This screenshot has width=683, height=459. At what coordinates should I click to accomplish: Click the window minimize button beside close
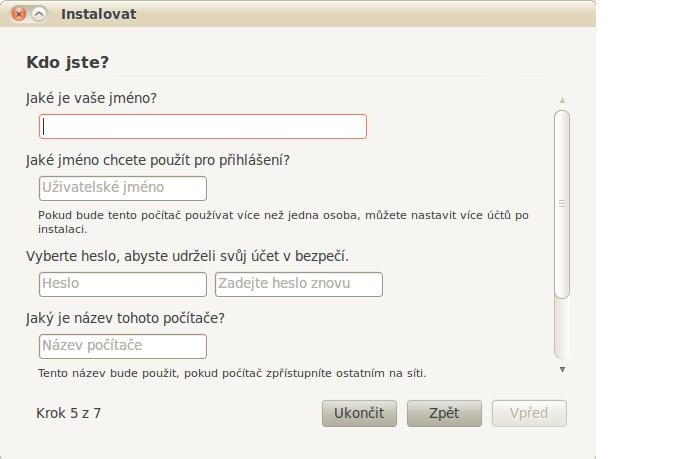(39, 14)
